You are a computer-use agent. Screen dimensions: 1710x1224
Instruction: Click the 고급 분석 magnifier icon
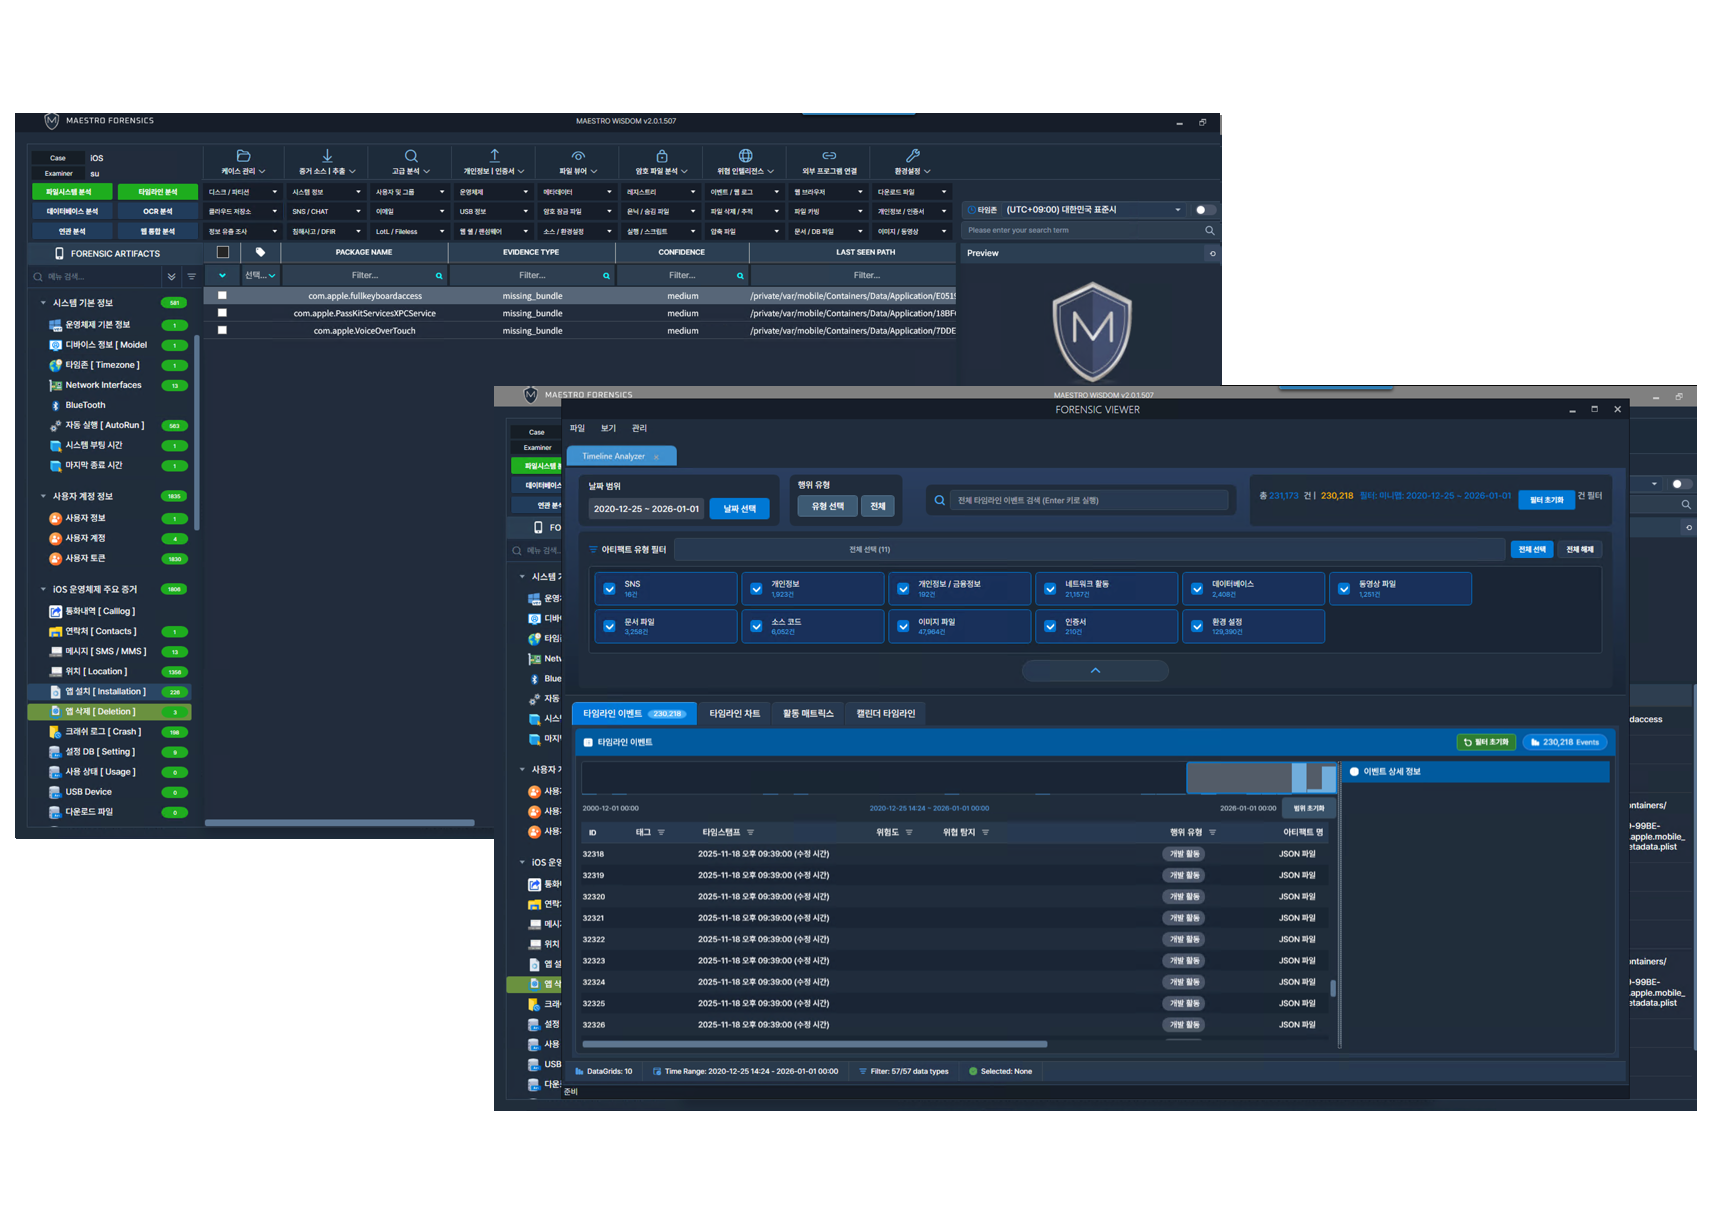(411, 156)
